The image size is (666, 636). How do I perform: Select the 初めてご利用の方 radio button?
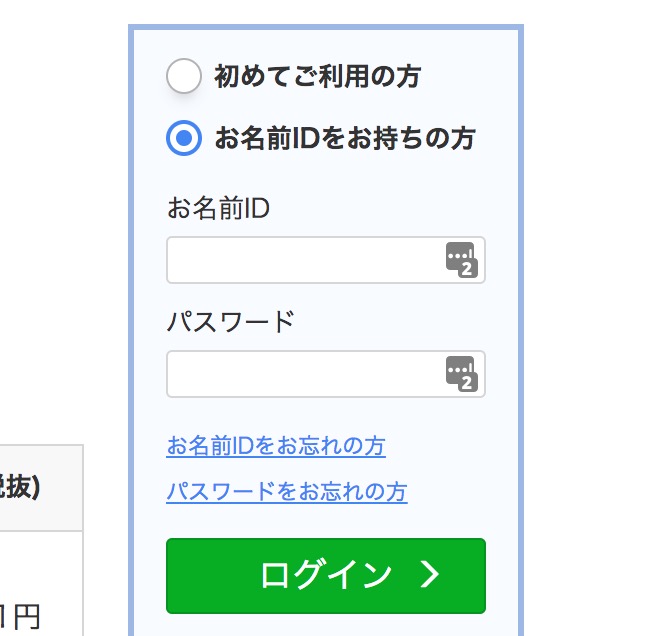183,76
